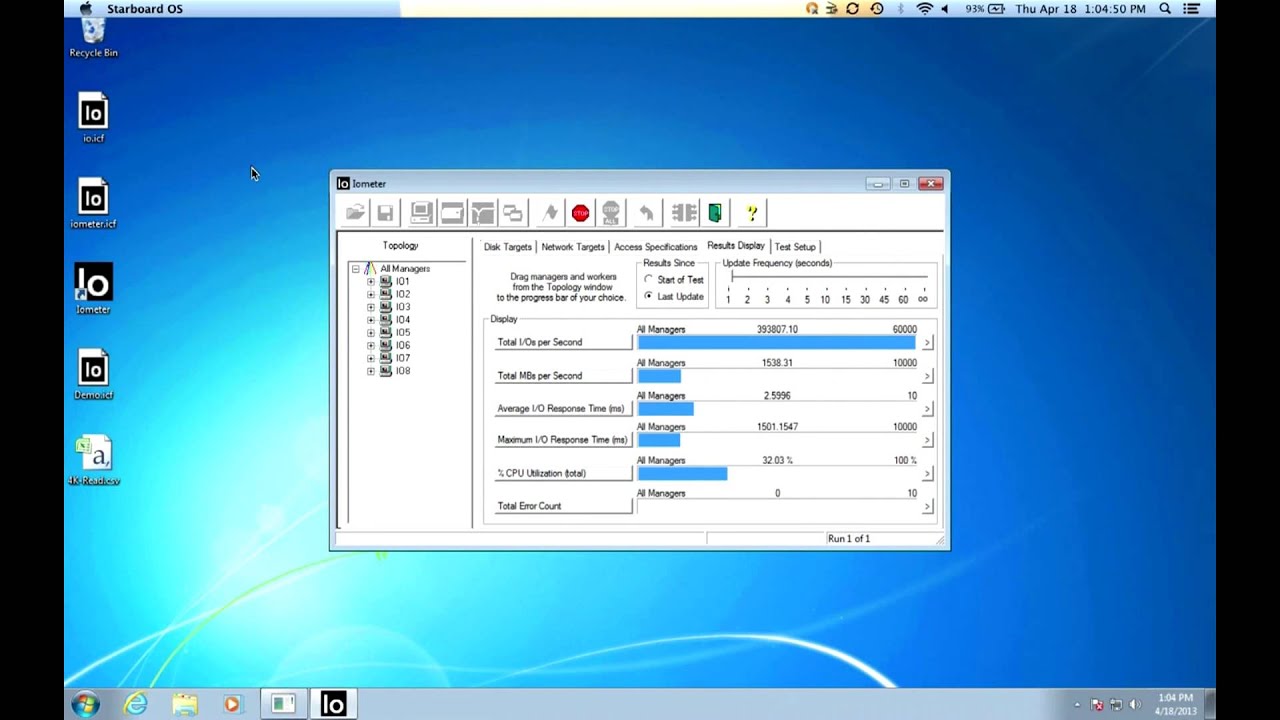Screen dimensions: 1280x720
Task: Open arrow beside CPU Utilization bar
Action: click(x=927, y=473)
